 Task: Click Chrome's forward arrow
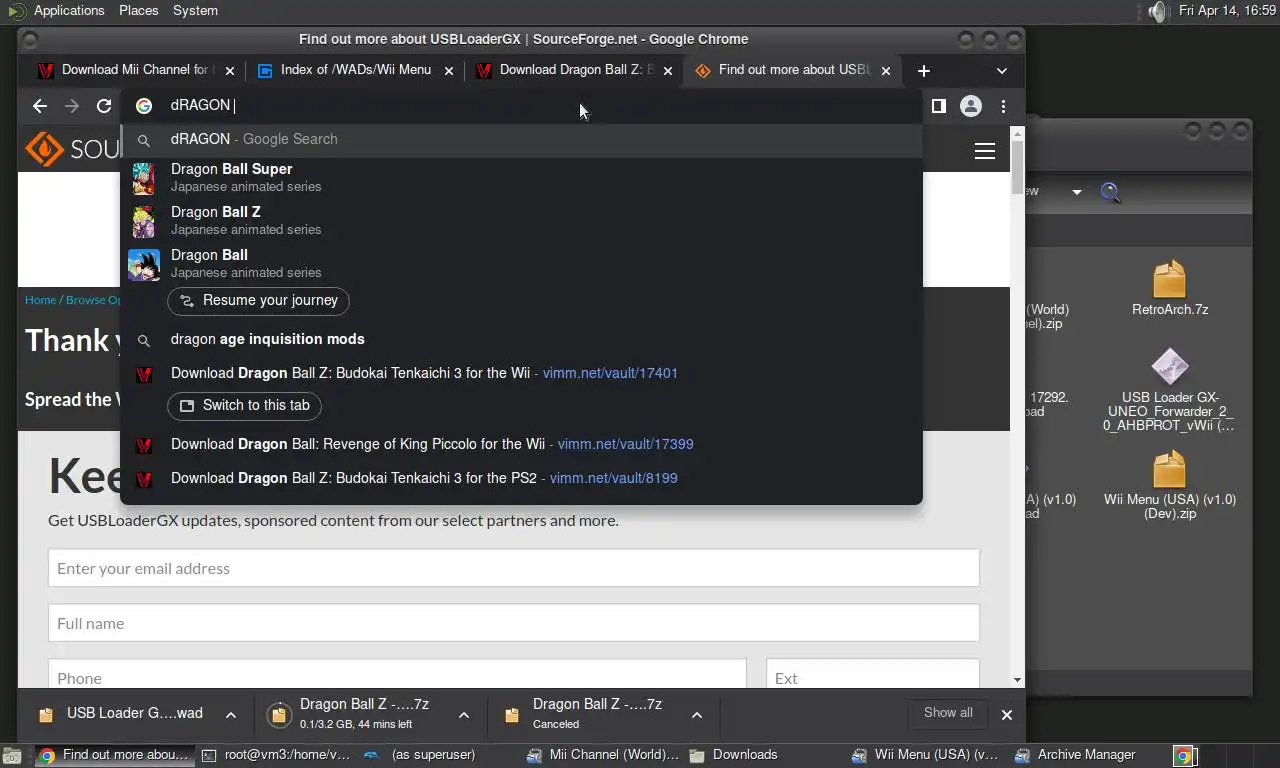tap(72, 106)
